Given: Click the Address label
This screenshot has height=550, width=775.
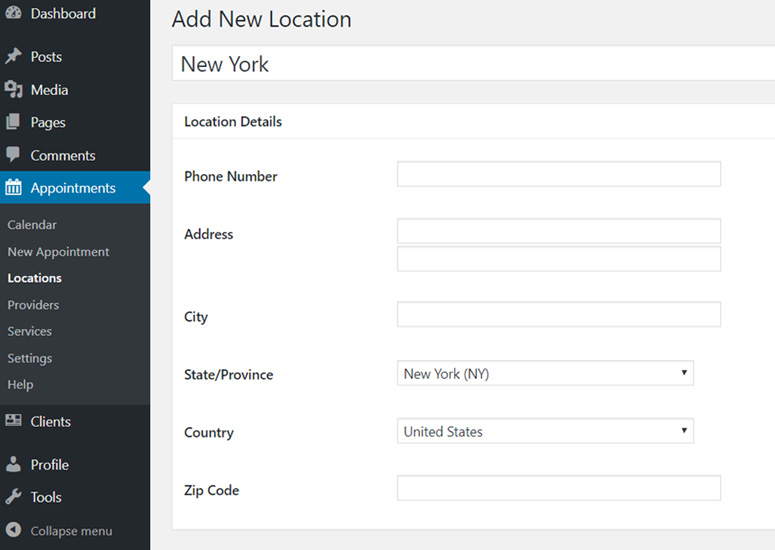Looking at the screenshot, I should coord(209,234).
